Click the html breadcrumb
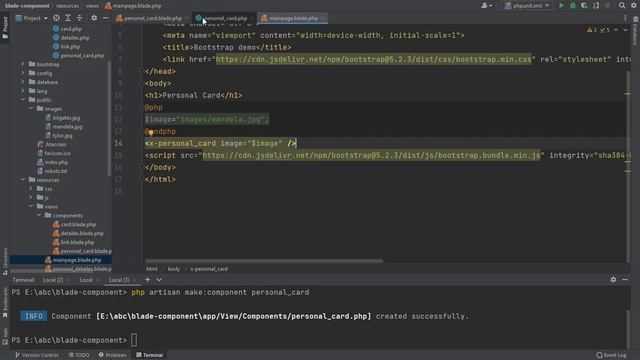This screenshot has width=640, height=360. [x=152, y=269]
